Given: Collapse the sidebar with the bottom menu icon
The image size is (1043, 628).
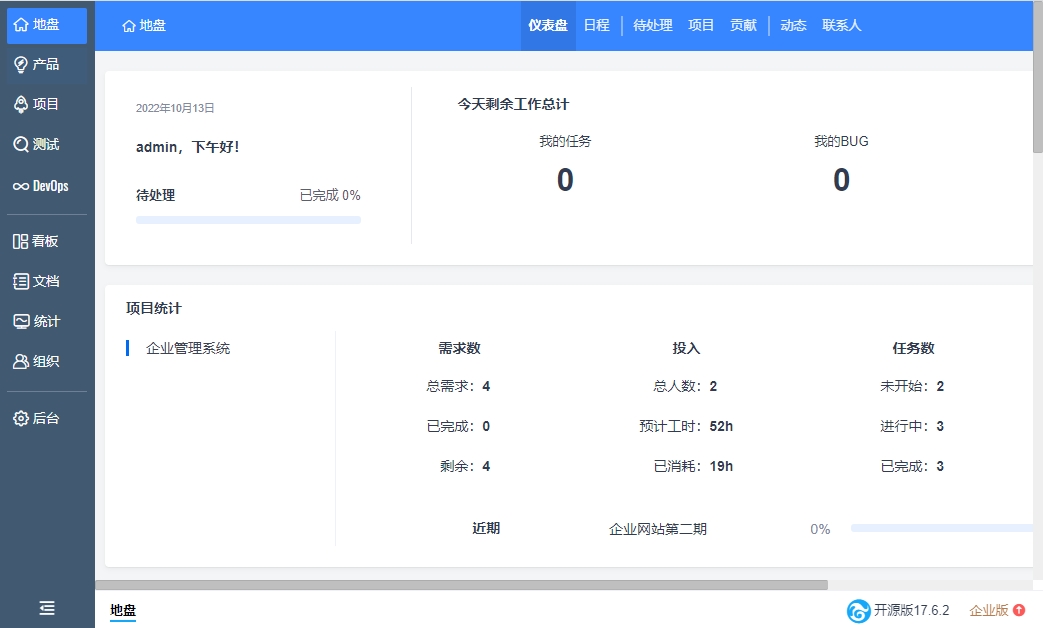Looking at the screenshot, I should click(x=47, y=608).
